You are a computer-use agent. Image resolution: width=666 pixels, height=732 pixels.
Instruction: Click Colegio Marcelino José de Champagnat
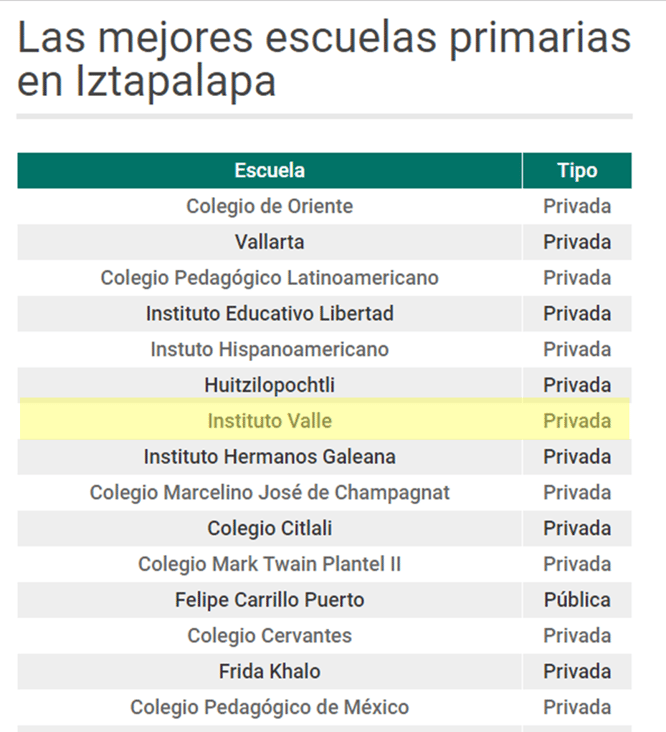(x=269, y=492)
